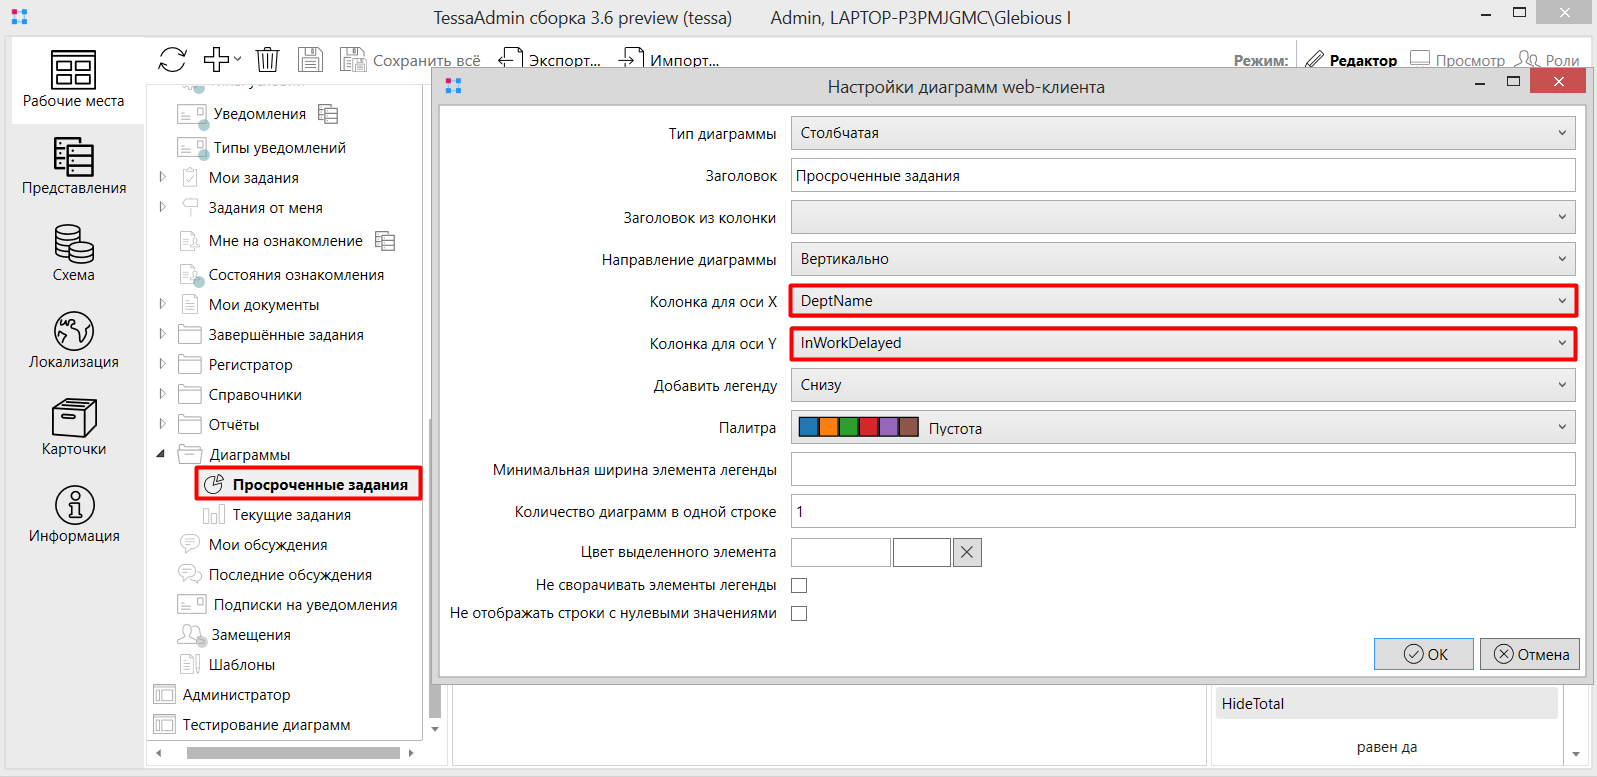The width and height of the screenshot is (1597, 777).
Task: Enable Не сворачивать элементы легенды checkbox
Action: (x=799, y=585)
